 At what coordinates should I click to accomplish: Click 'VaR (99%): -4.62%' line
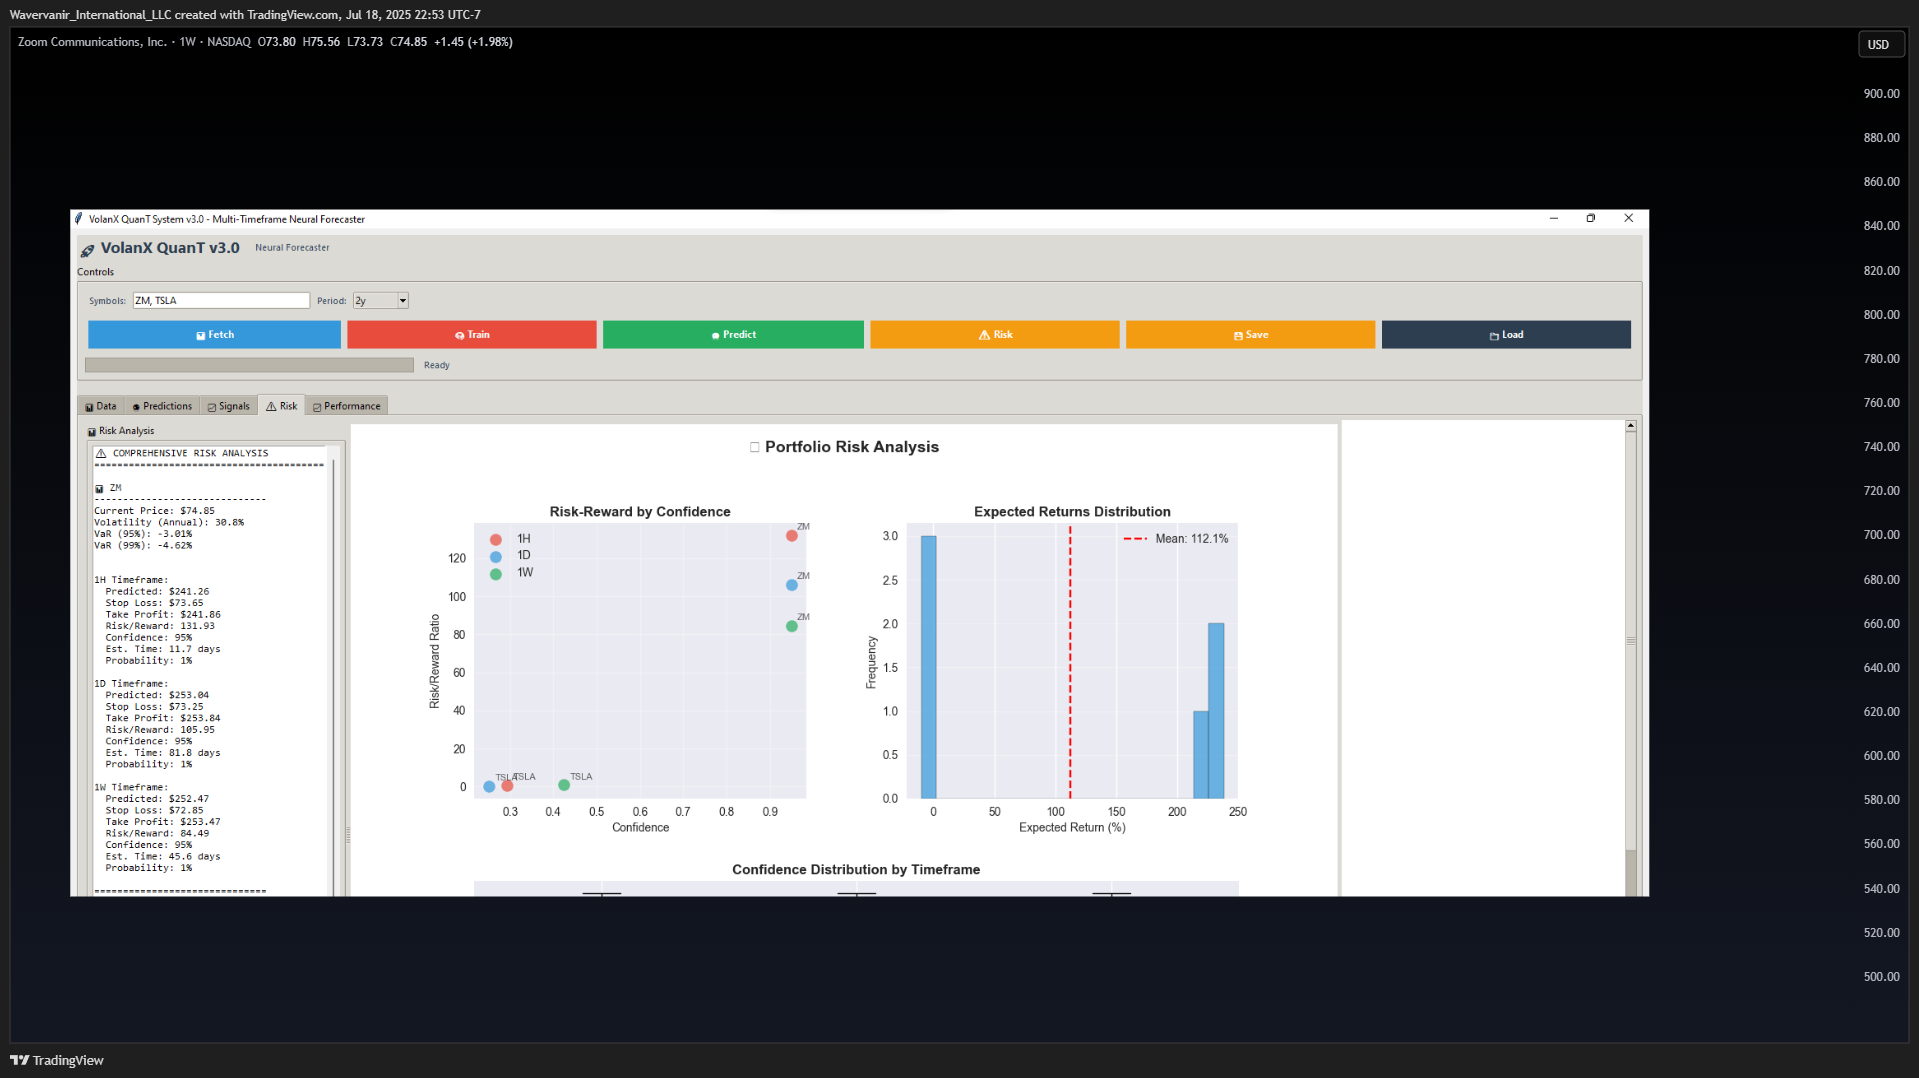click(x=143, y=545)
